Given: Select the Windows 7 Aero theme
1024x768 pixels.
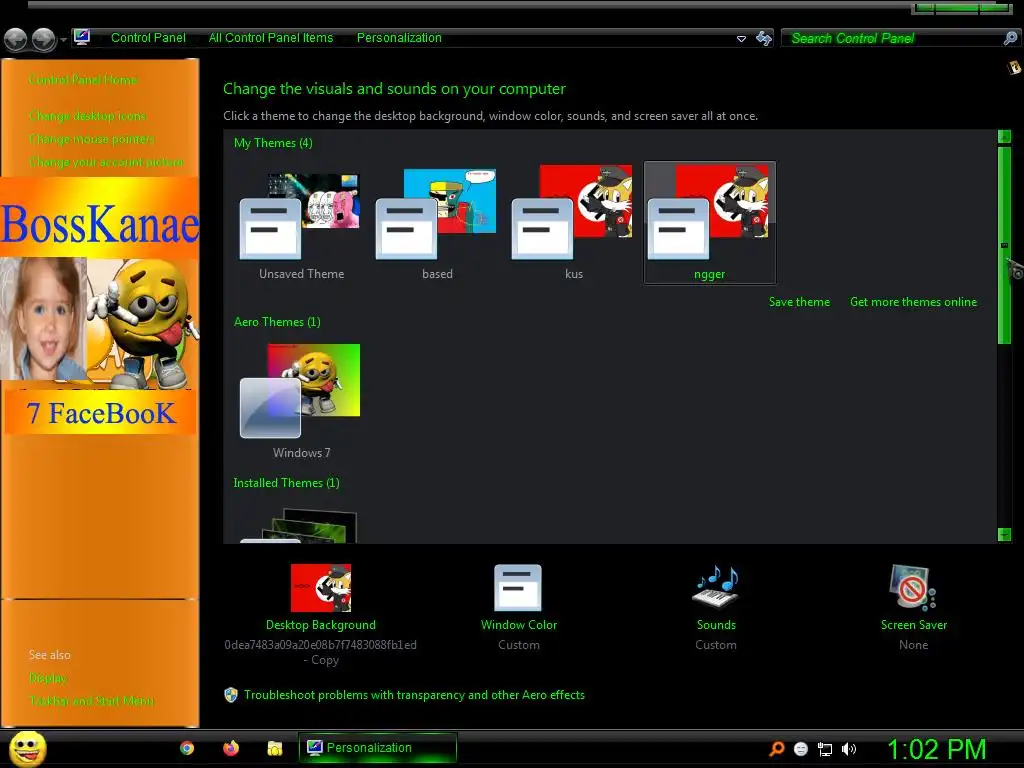Looking at the screenshot, I should [x=301, y=400].
